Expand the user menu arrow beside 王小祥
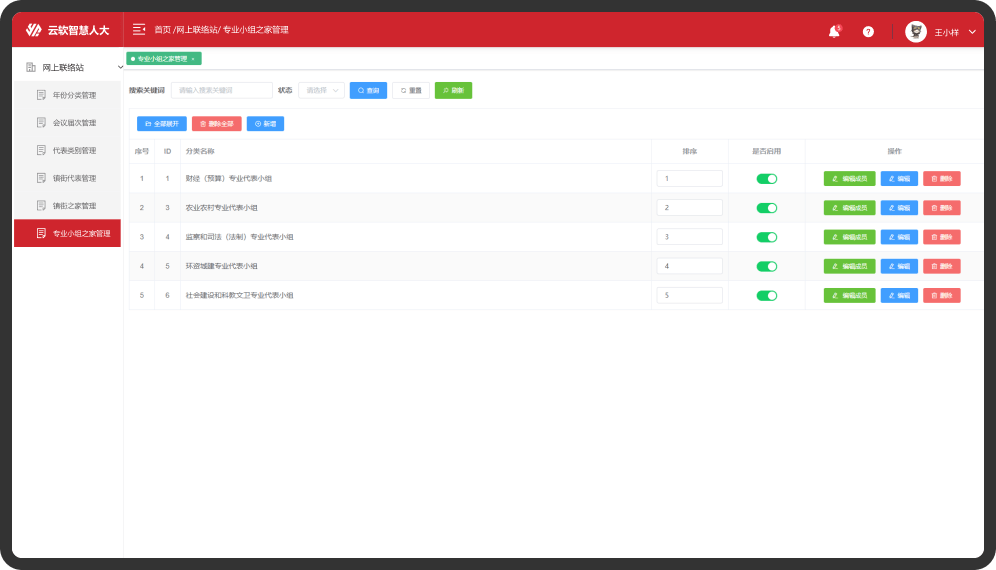Screen dimensions: 996x570 coord(972,32)
